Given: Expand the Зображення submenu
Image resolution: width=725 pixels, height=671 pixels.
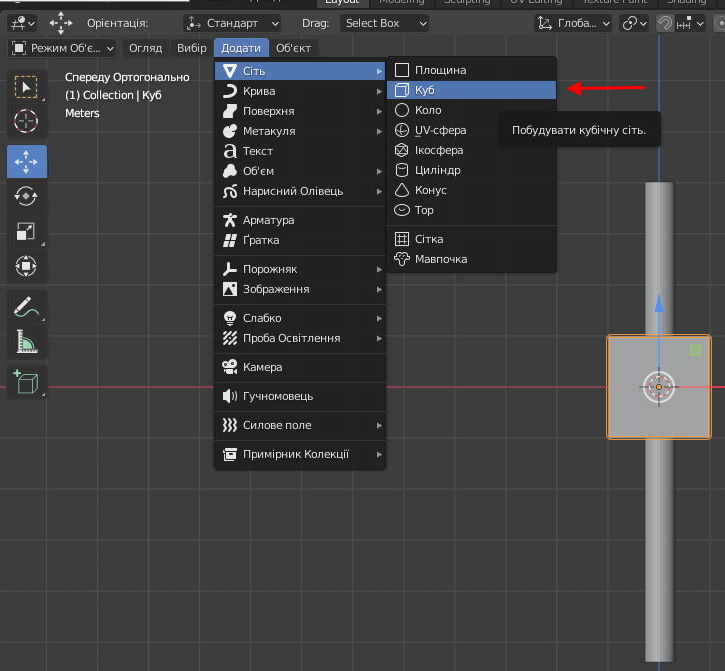Looking at the screenshot, I should [301, 289].
